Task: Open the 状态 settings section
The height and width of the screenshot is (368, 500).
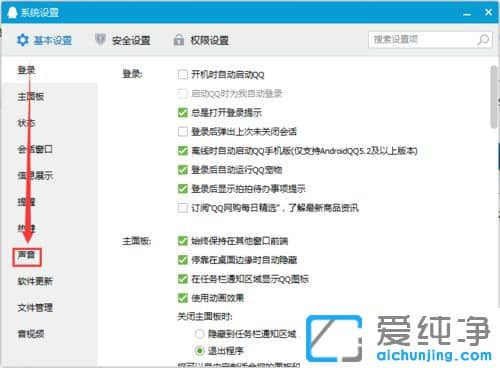Action: 27,123
